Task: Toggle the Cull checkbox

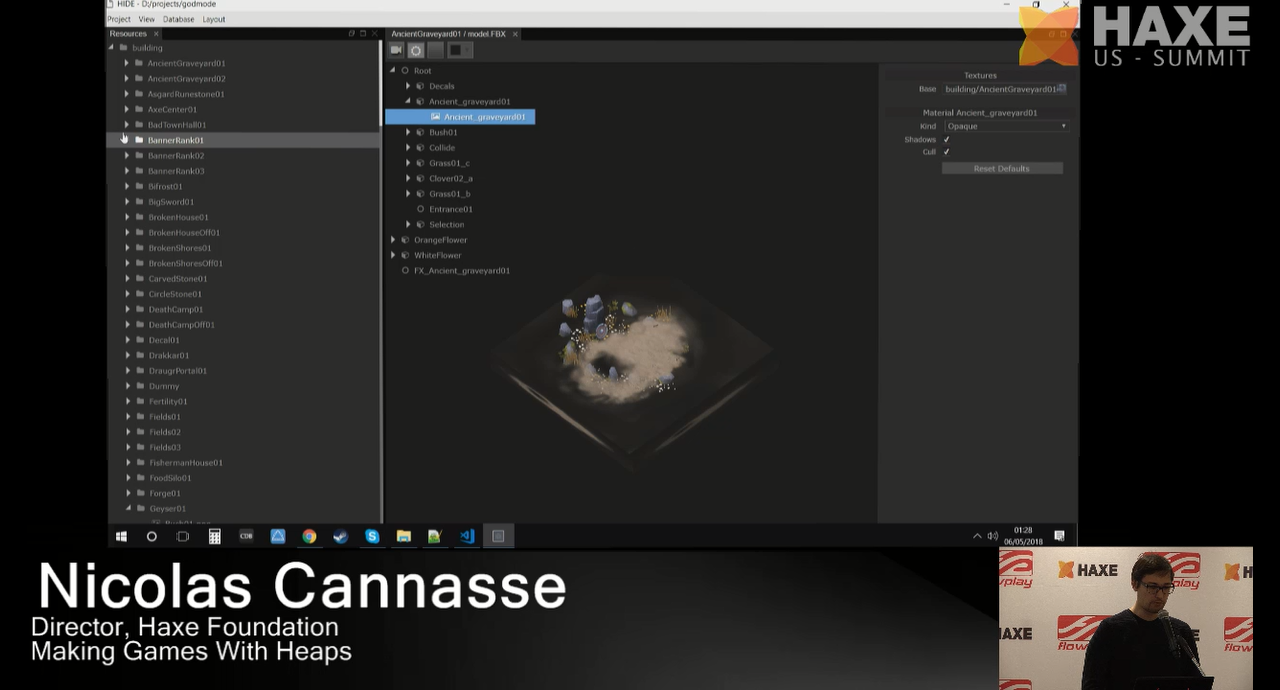Action: (946, 152)
